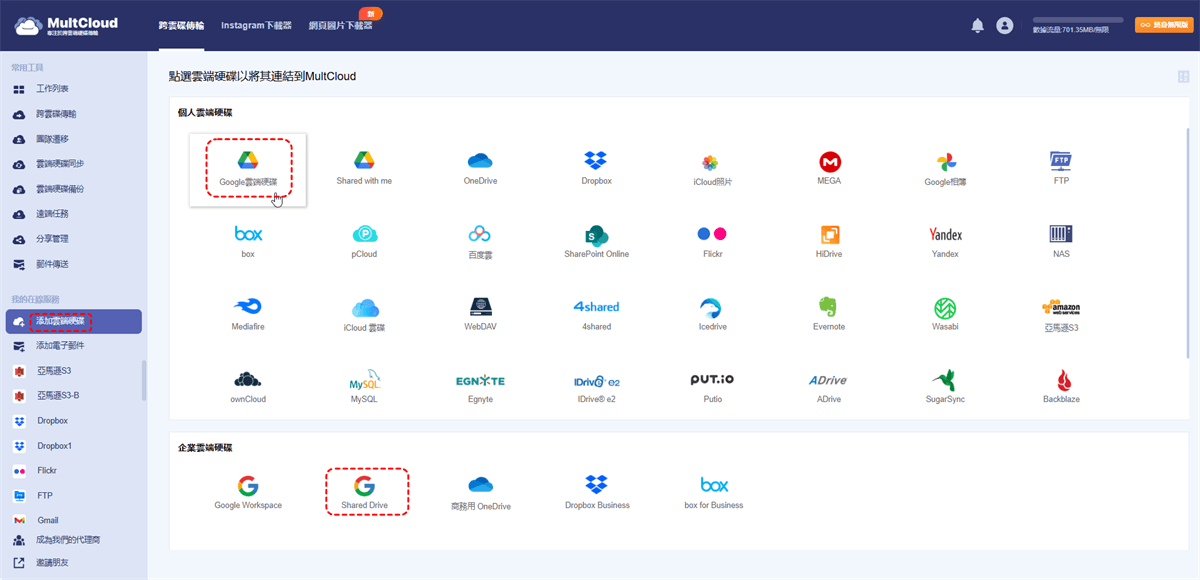The width and height of the screenshot is (1200, 580).
Task: Choose the 百度雲 cloud icon
Action: (x=481, y=241)
